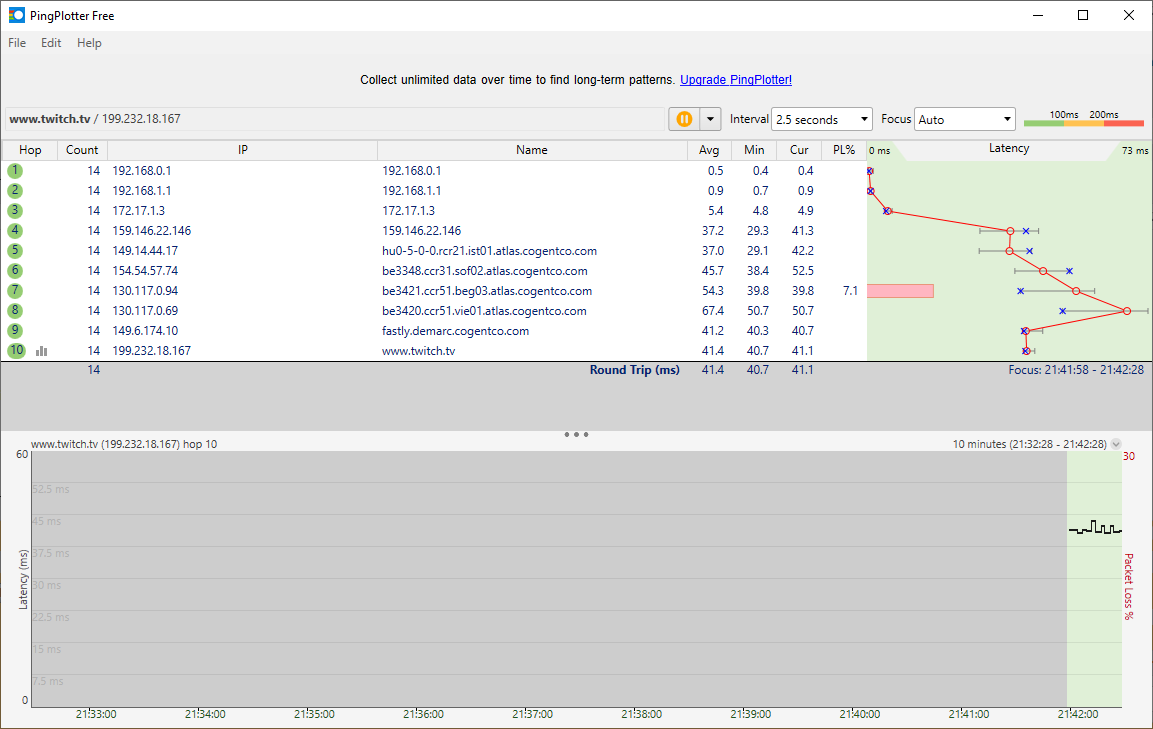Select IP 159.146.22.146 in hop 4

[151, 230]
